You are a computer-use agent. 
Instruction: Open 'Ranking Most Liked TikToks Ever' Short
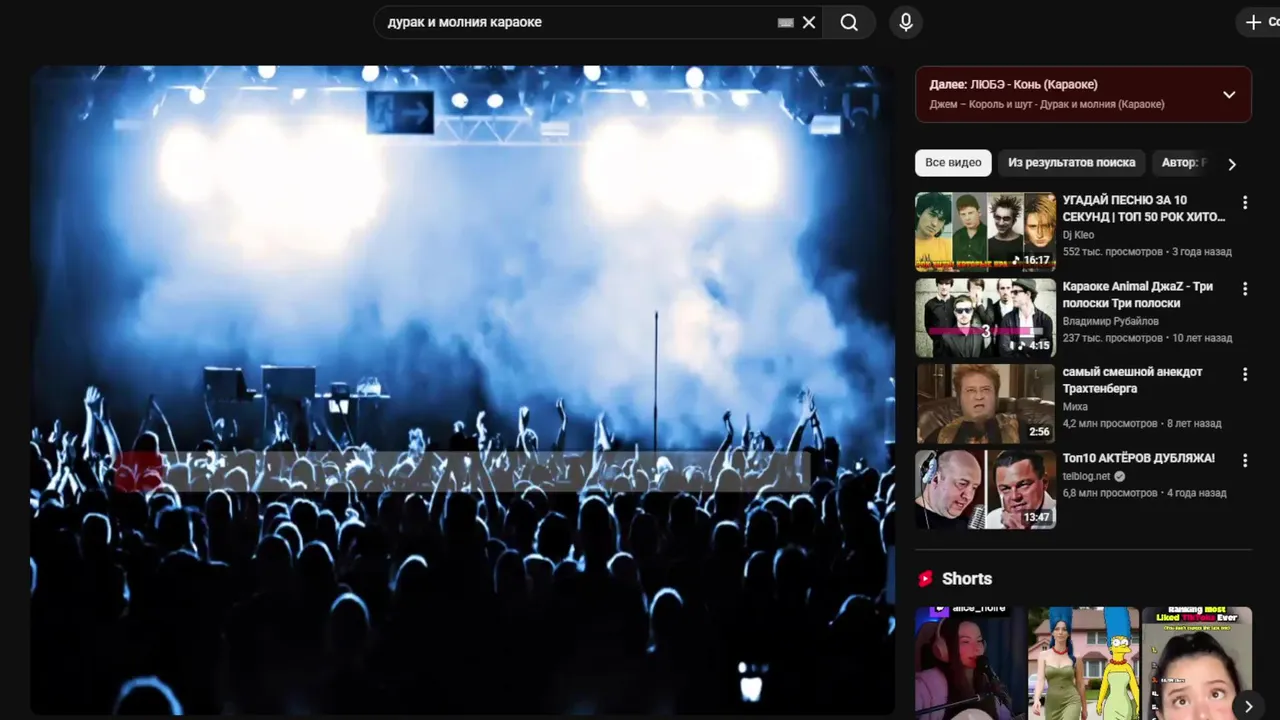click(1197, 662)
